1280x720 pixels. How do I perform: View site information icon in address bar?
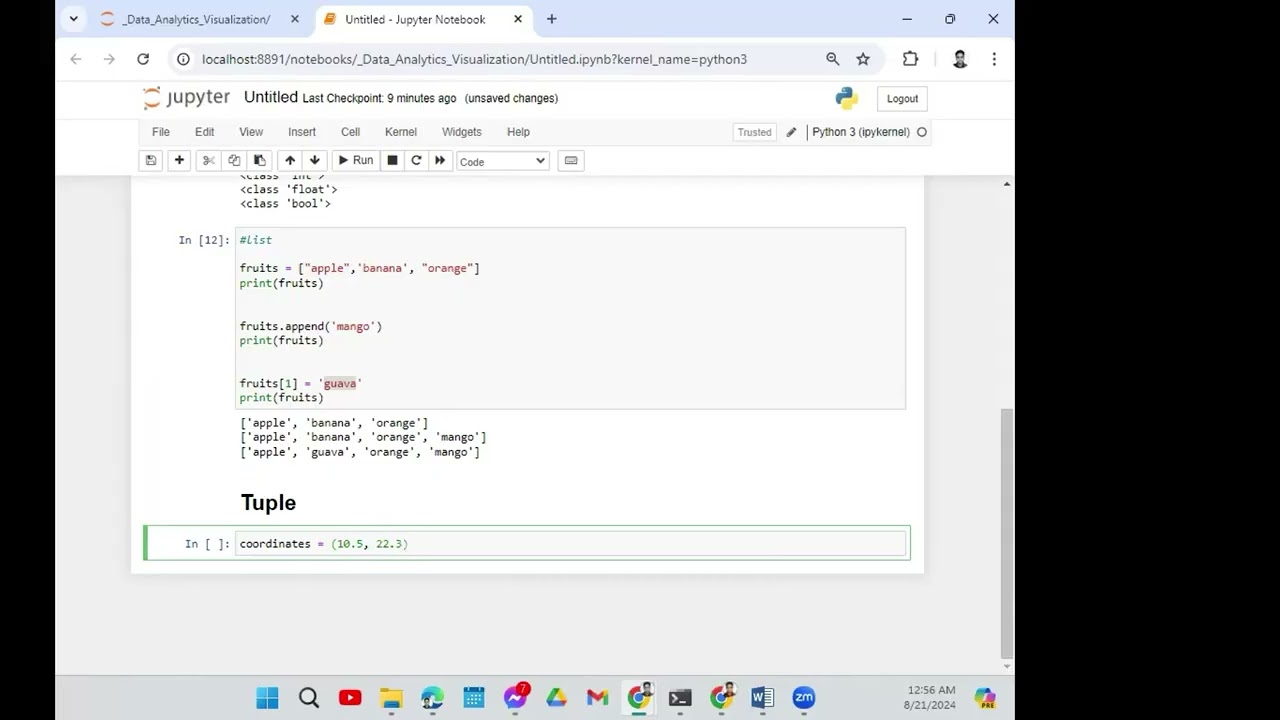point(183,59)
